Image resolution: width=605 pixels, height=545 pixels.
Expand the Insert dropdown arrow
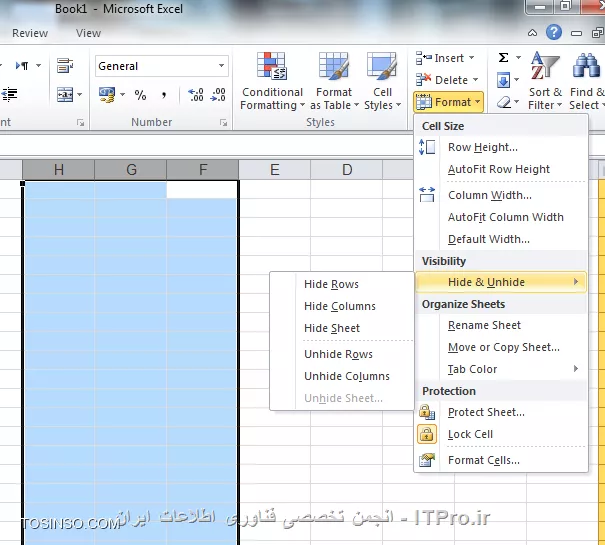pos(471,58)
